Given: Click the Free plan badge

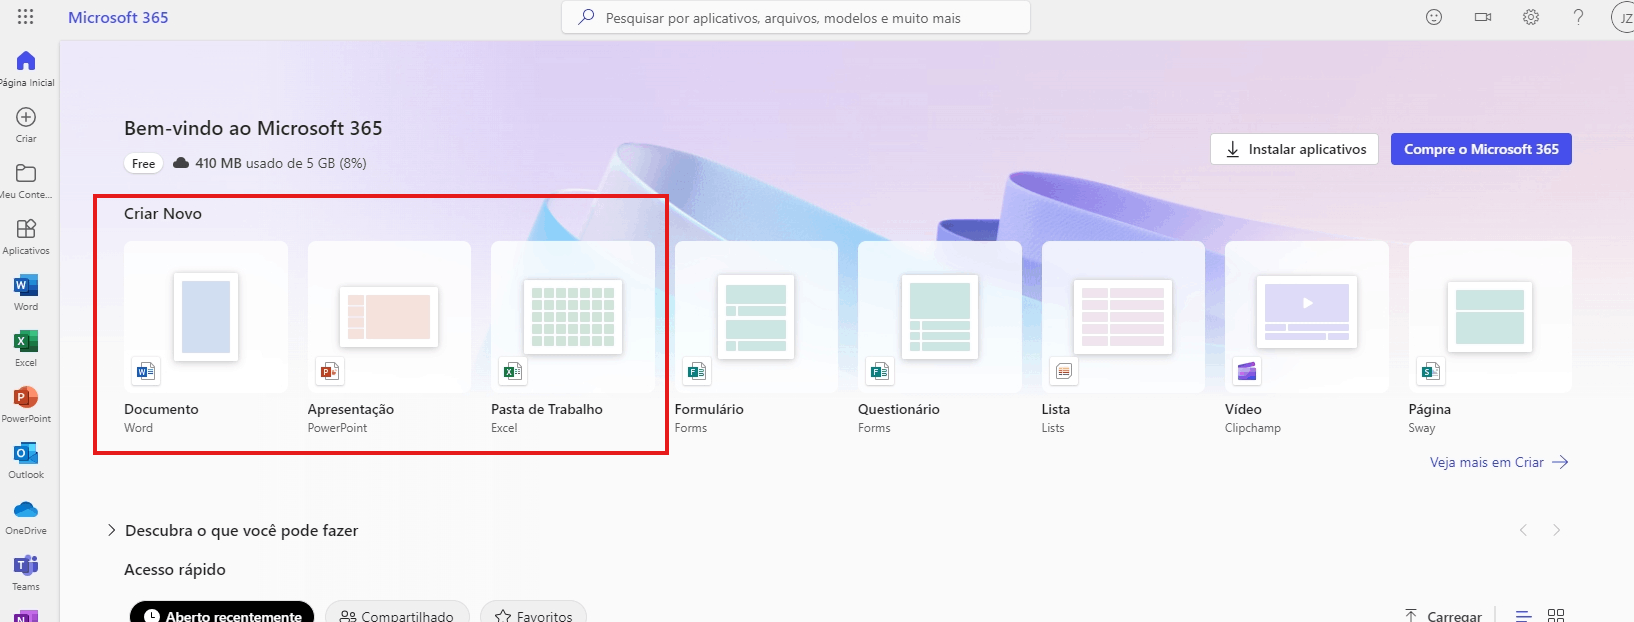Looking at the screenshot, I should click(x=144, y=163).
